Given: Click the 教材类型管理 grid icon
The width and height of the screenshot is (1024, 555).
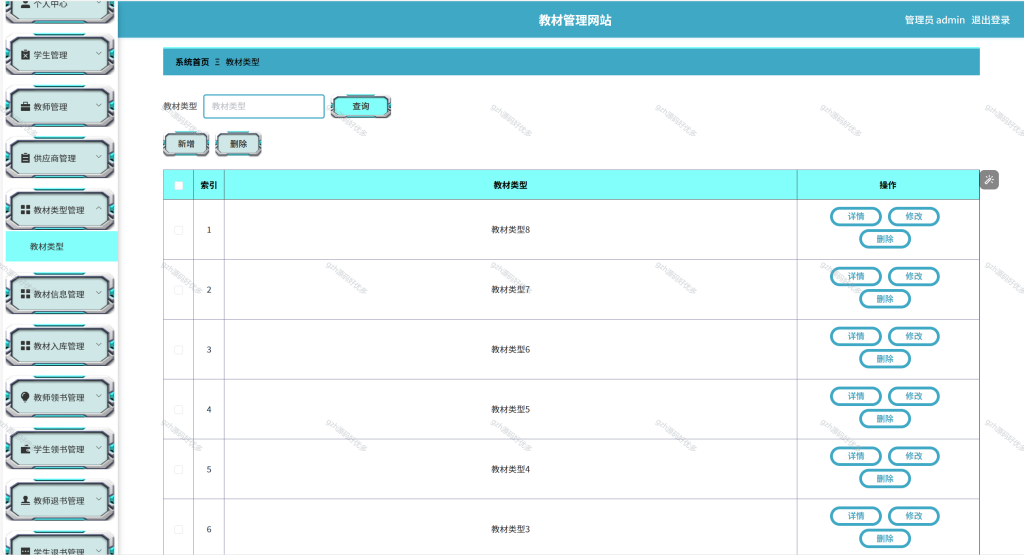Looking at the screenshot, I should [25, 210].
